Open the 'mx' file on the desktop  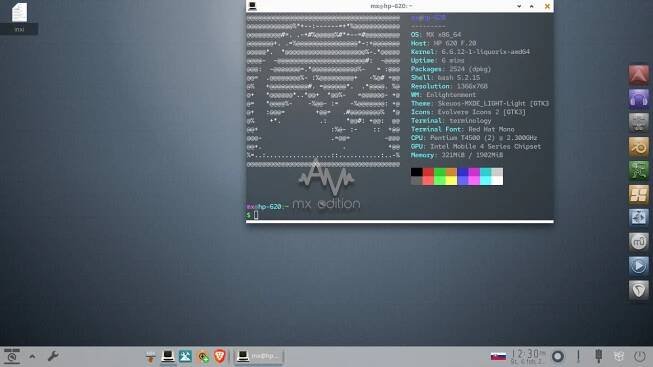pos(19,18)
